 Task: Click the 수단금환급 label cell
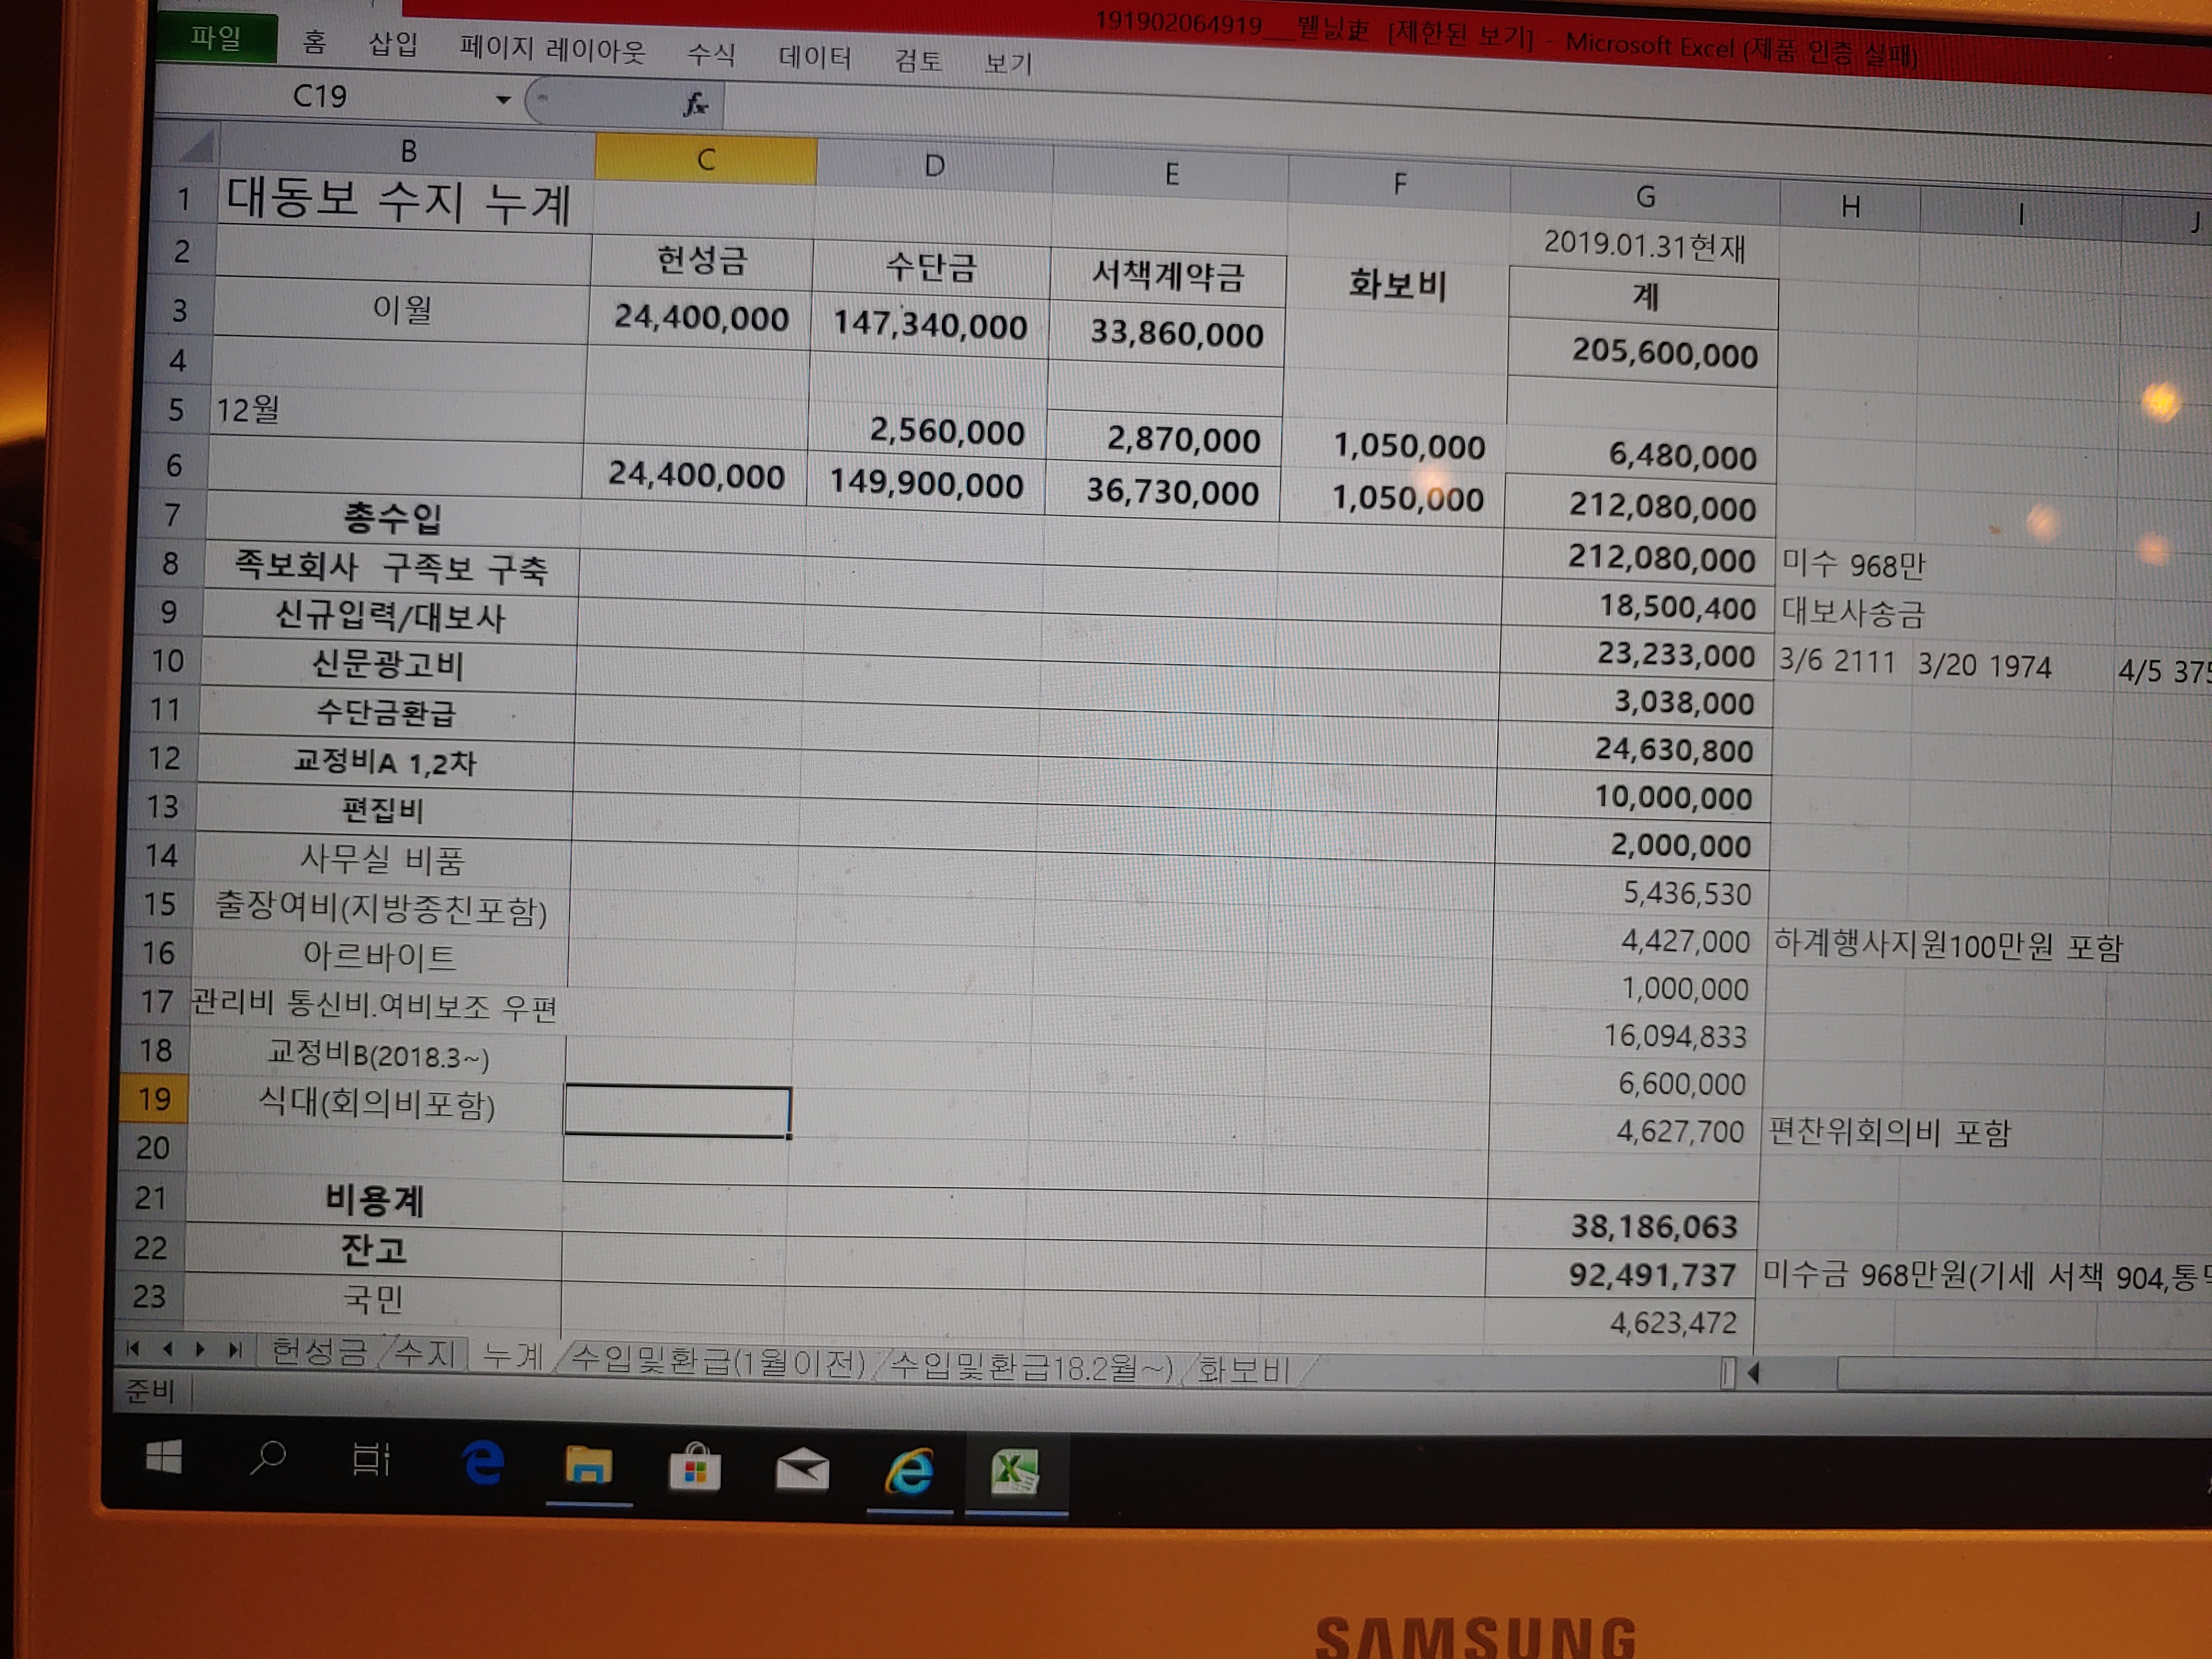[386, 712]
